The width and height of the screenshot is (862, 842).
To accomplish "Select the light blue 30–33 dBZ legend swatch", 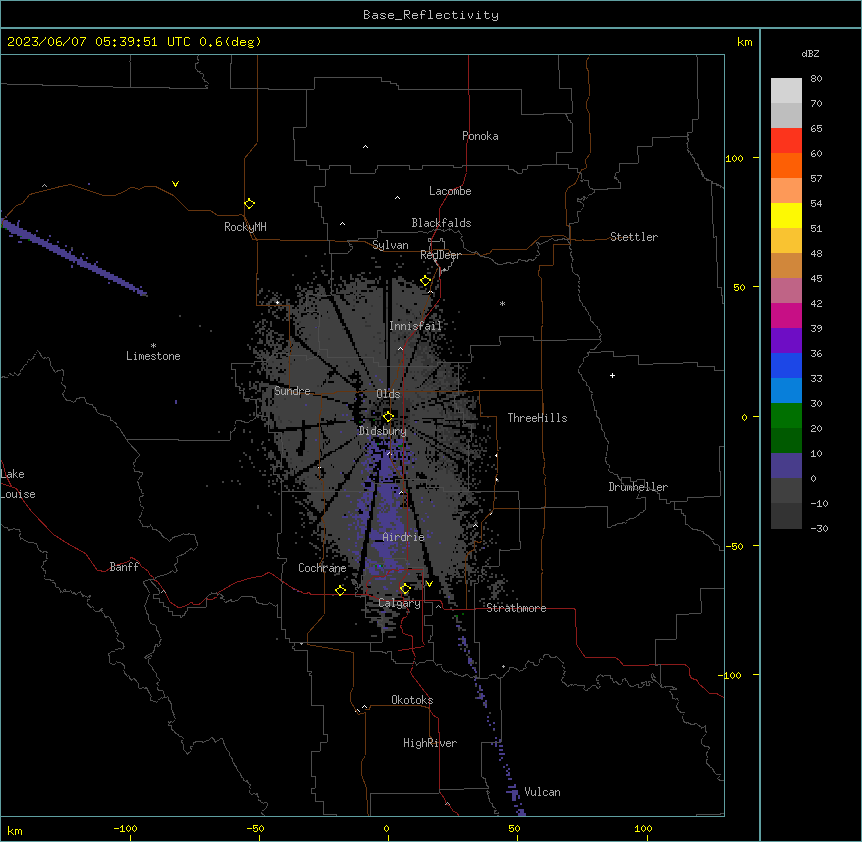I will tap(786, 391).
